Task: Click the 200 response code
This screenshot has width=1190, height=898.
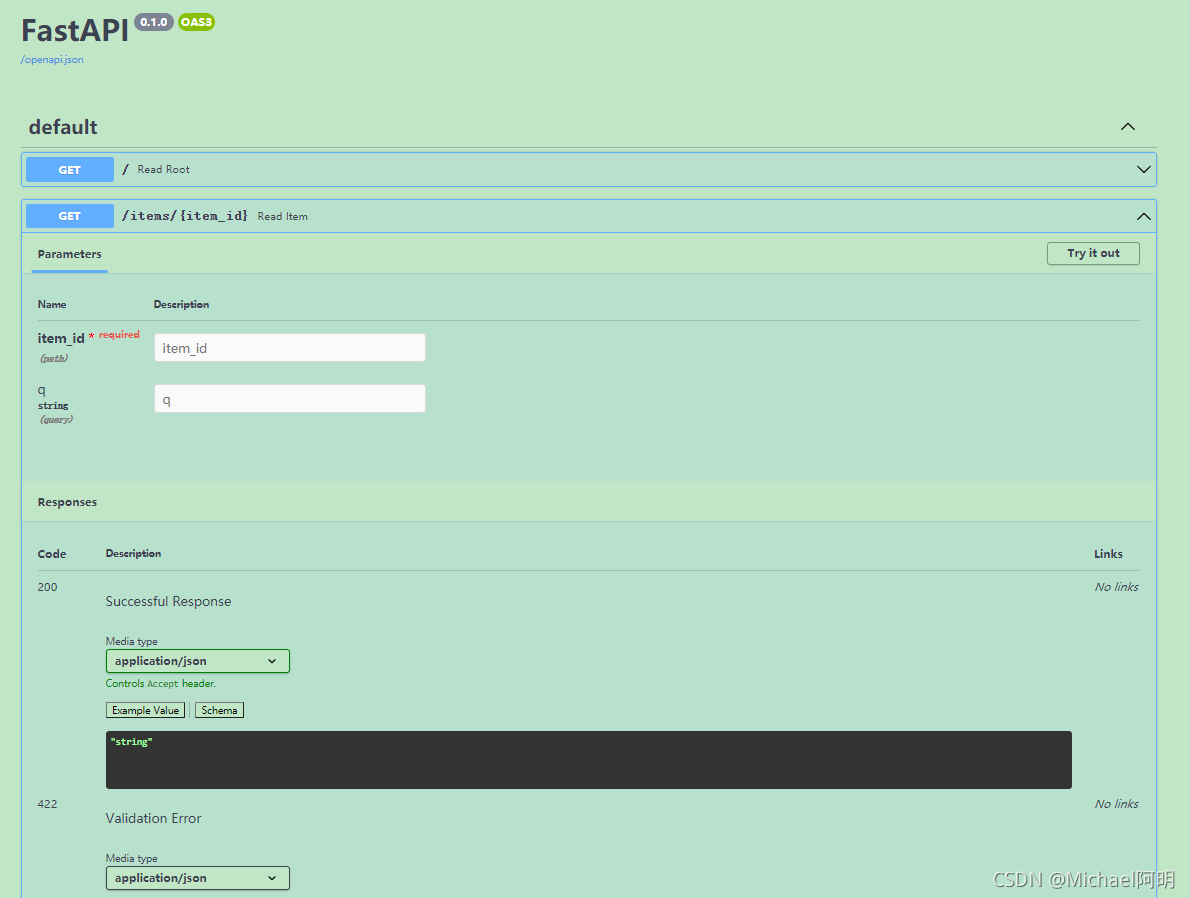Action: coord(47,587)
